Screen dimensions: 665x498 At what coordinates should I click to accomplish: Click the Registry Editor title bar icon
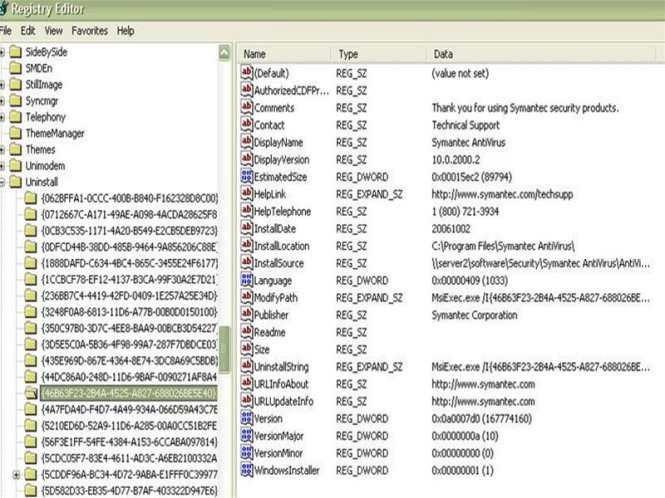tap(3, 8)
